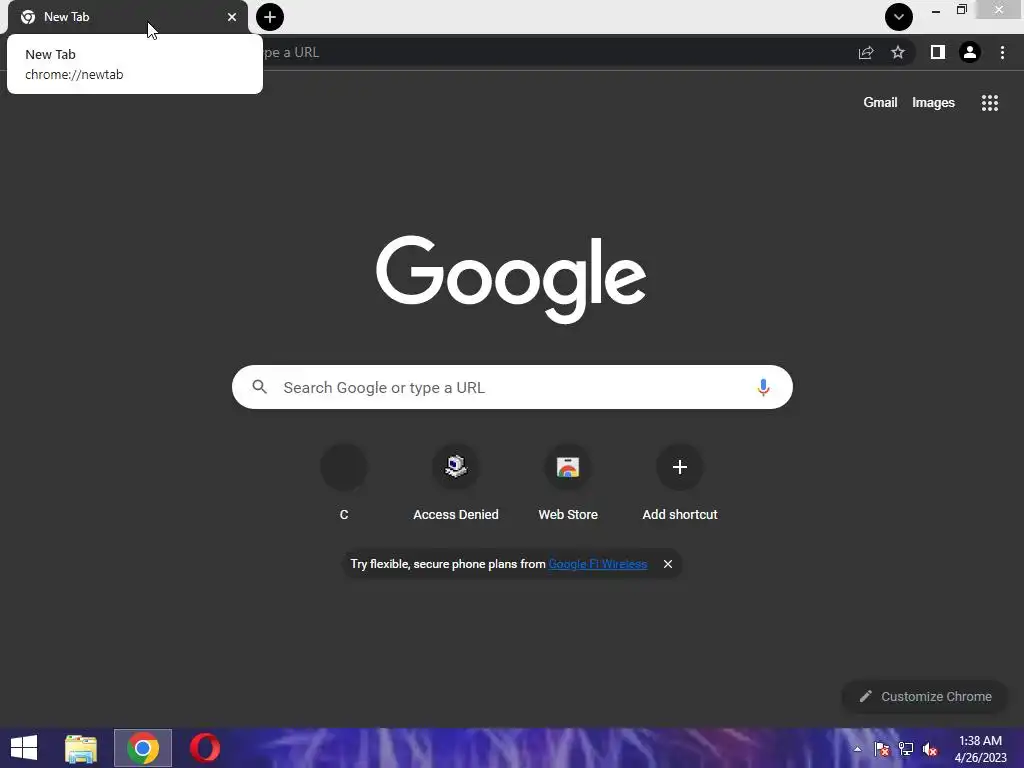Open the tab search dropdown arrow
The image size is (1024, 768).
click(x=899, y=17)
